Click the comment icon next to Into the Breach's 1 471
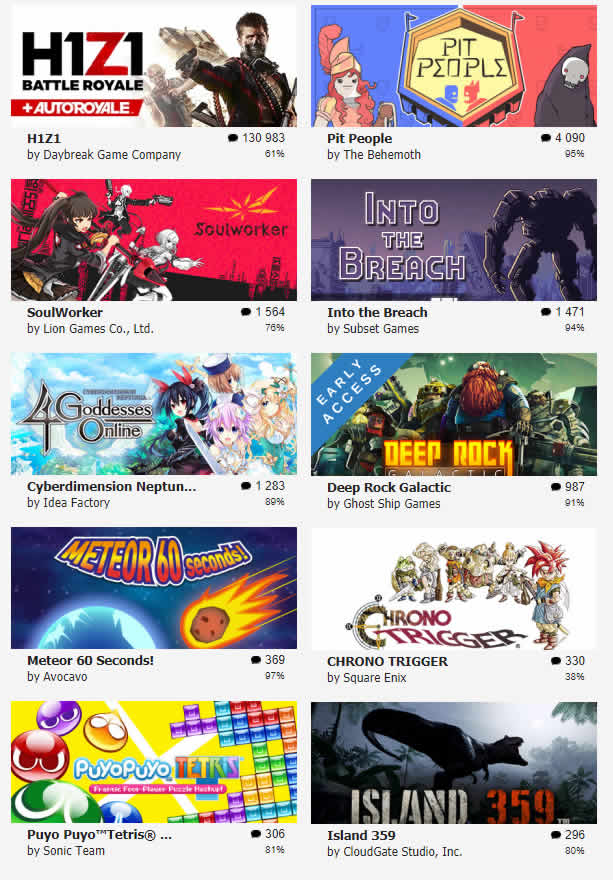The height and width of the screenshot is (880, 613). (546, 312)
